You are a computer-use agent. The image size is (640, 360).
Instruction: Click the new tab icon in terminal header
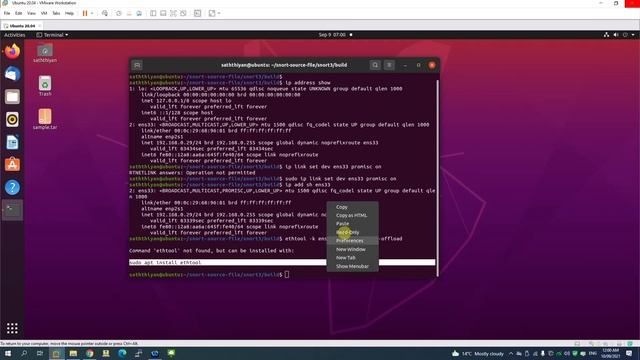[137, 65]
